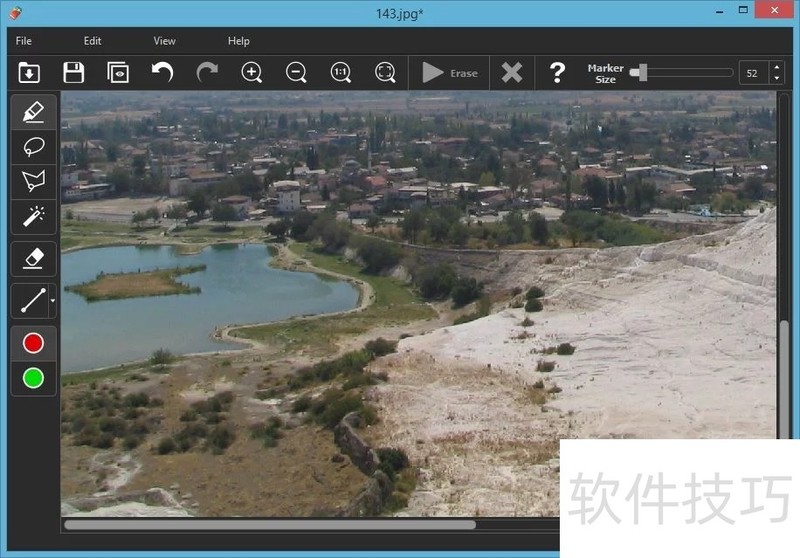Select the Polygonal lasso tool
The image size is (800, 558).
coord(33,181)
